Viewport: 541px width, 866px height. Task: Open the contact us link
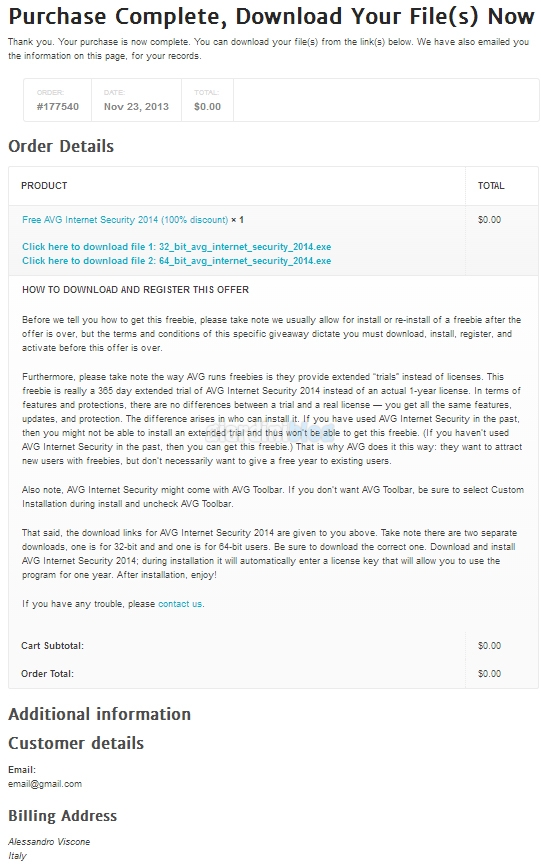click(180, 604)
